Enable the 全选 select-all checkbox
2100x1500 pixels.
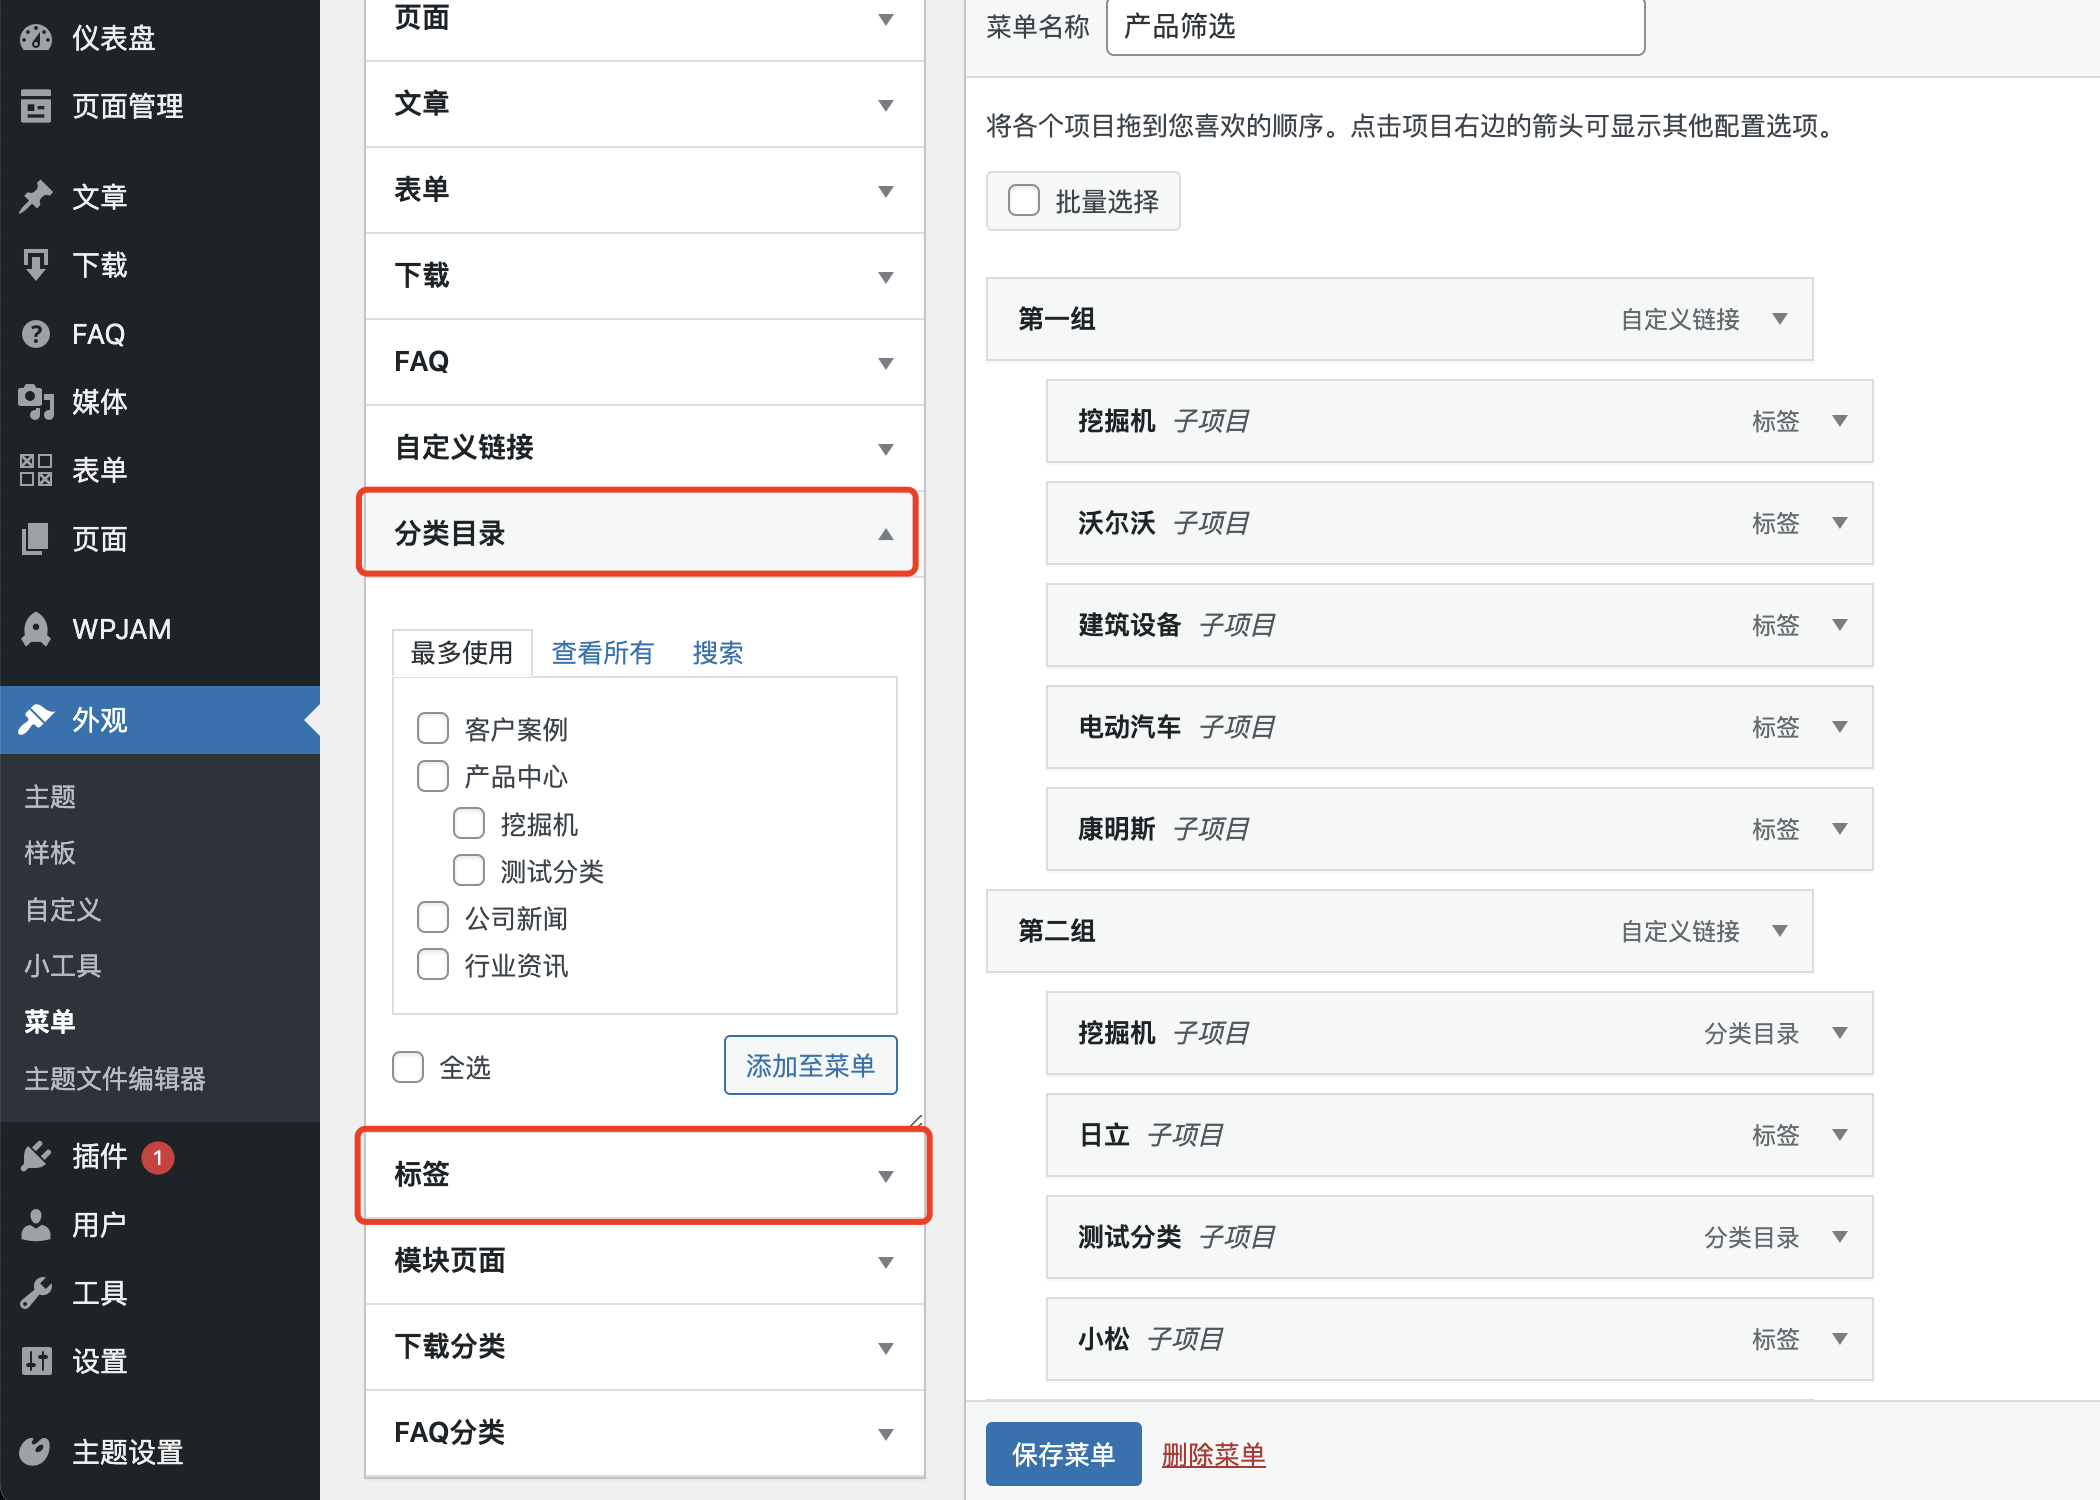point(408,1067)
